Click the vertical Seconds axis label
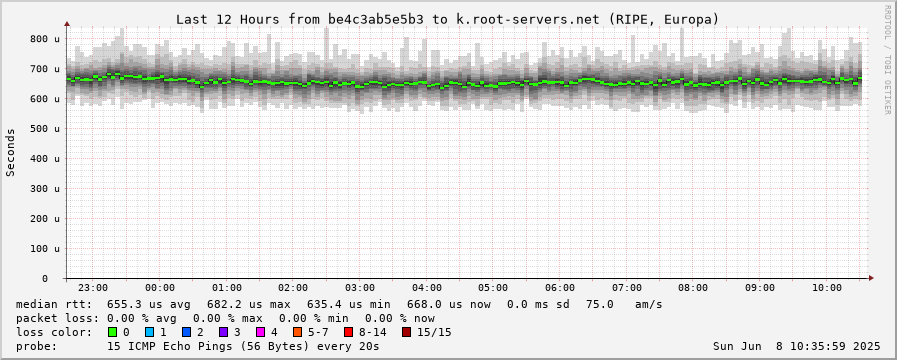Image resolution: width=897 pixels, height=360 pixels. tap(10, 152)
